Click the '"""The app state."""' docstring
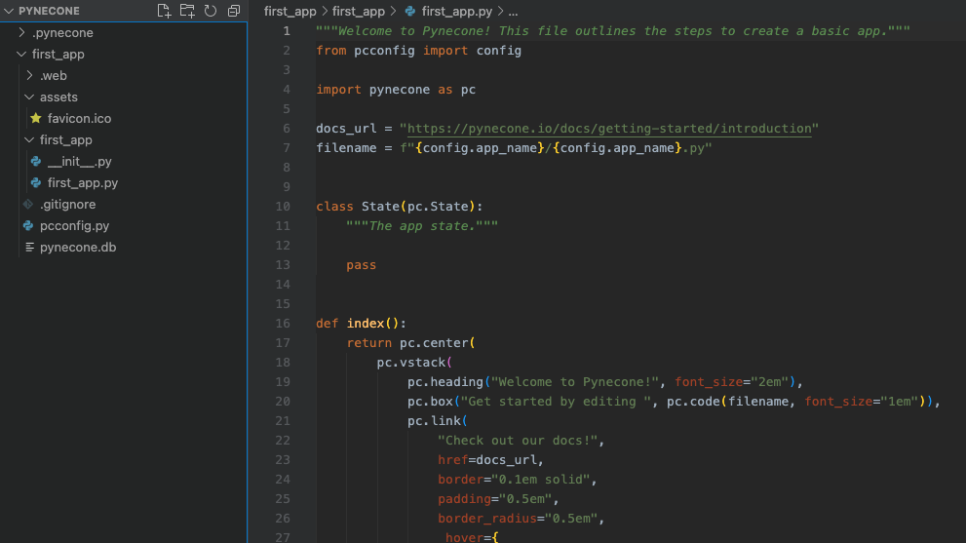Screen dimensions: 966x543 (421, 226)
